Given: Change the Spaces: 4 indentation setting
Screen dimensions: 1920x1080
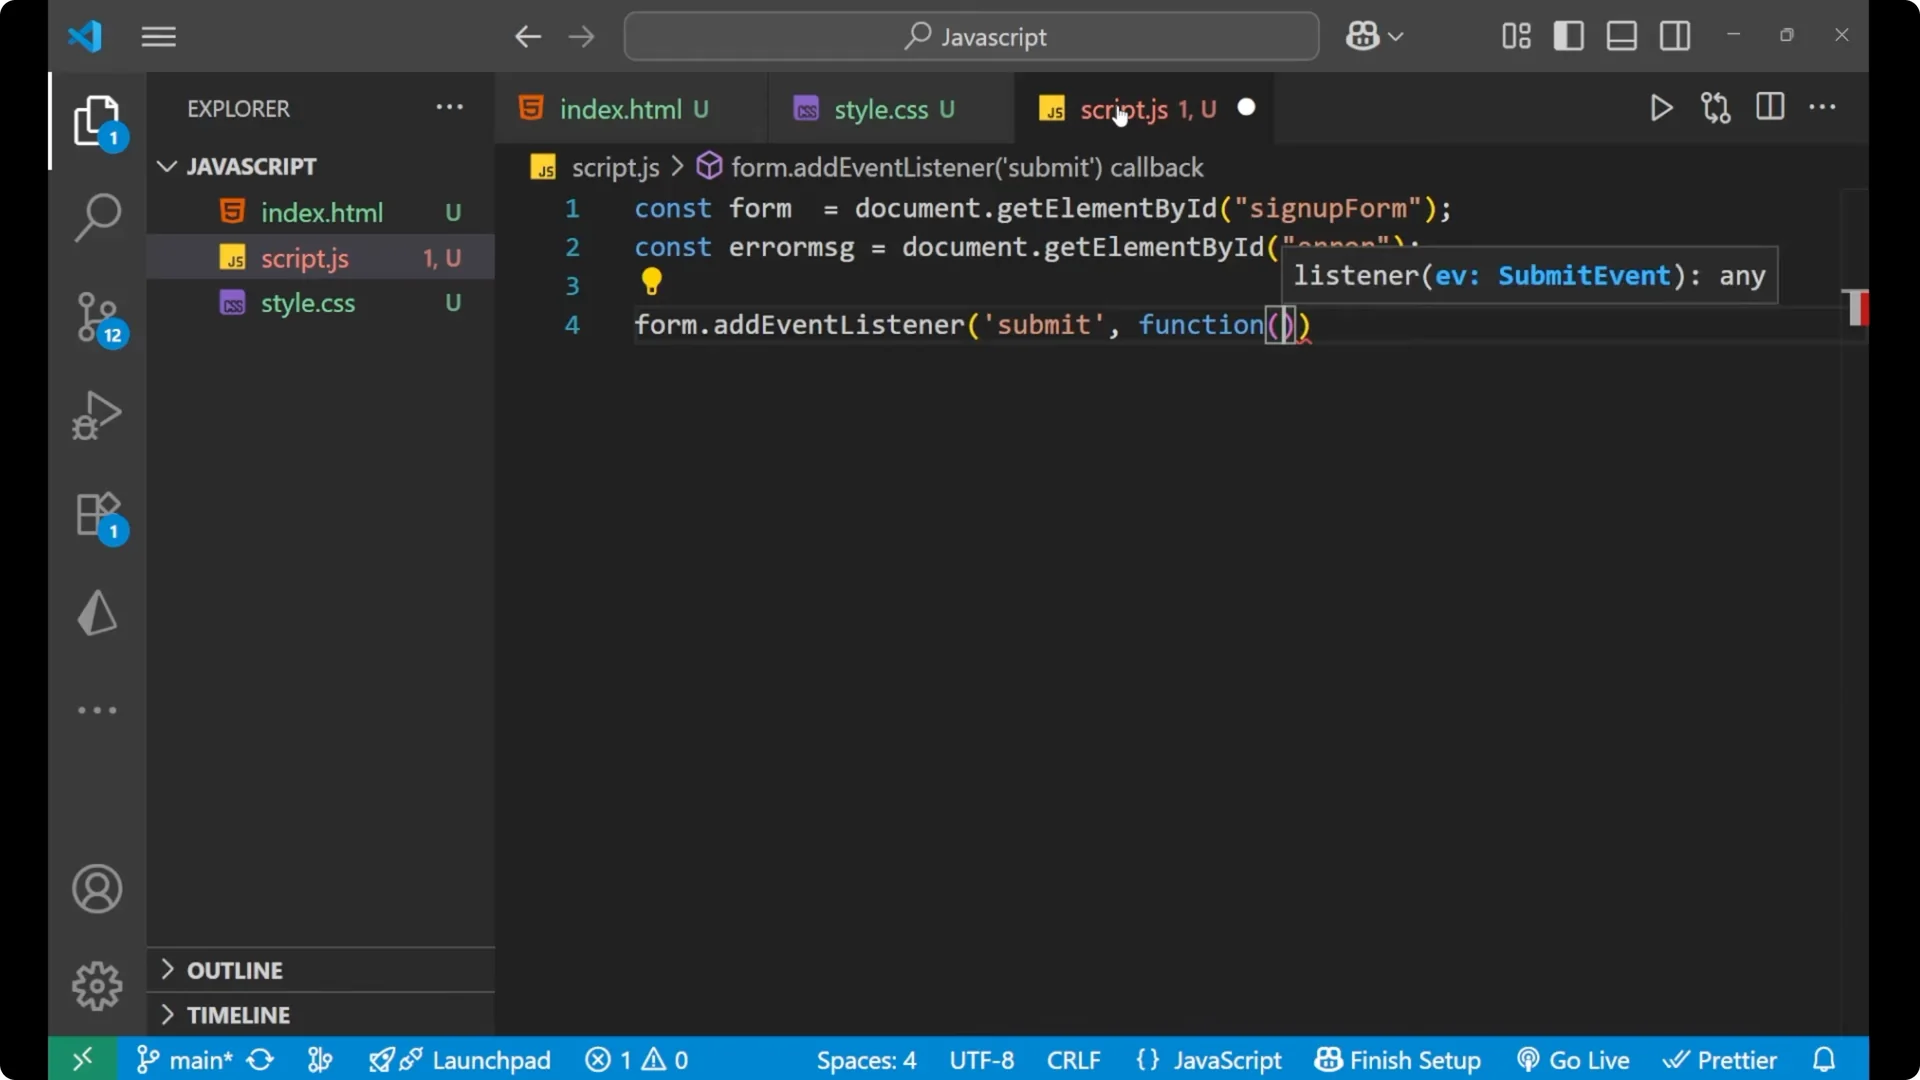Looking at the screenshot, I should [x=866, y=1059].
